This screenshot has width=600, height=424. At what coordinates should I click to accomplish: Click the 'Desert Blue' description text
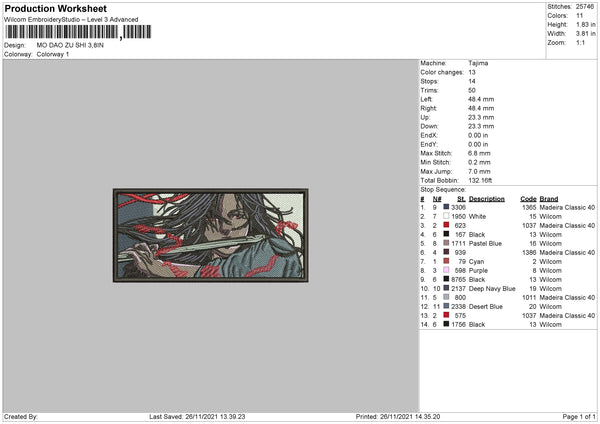tap(486, 307)
